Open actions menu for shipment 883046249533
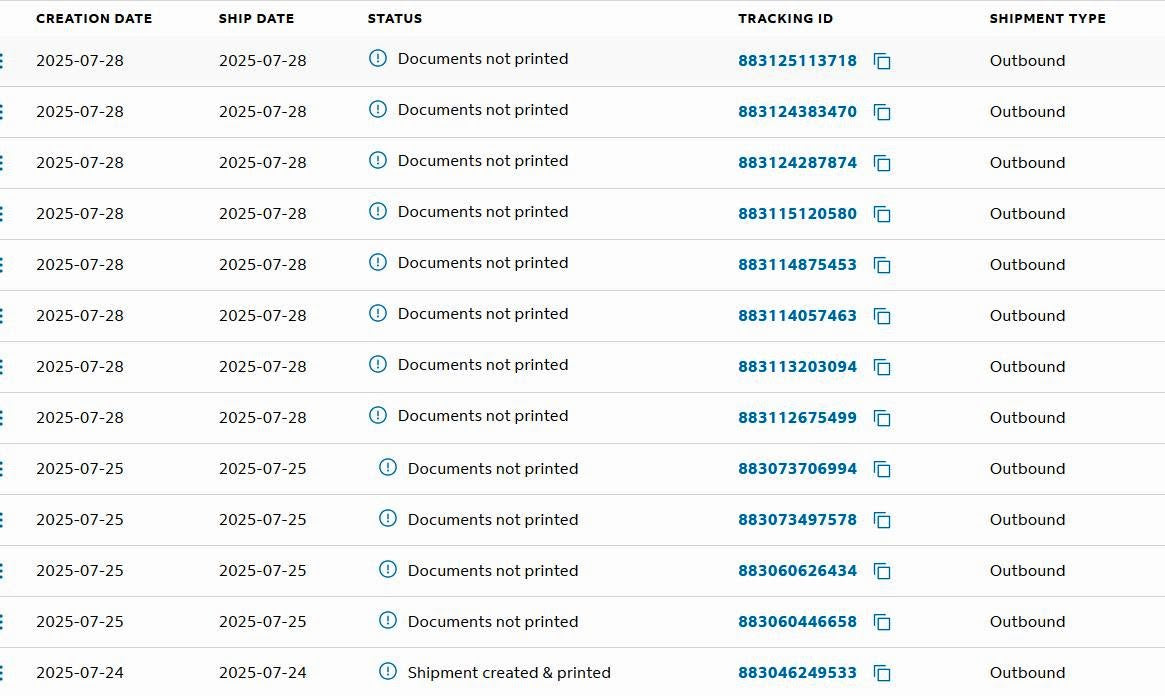This screenshot has width=1165, height=696. pyautogui.click(x=2, y=673)
